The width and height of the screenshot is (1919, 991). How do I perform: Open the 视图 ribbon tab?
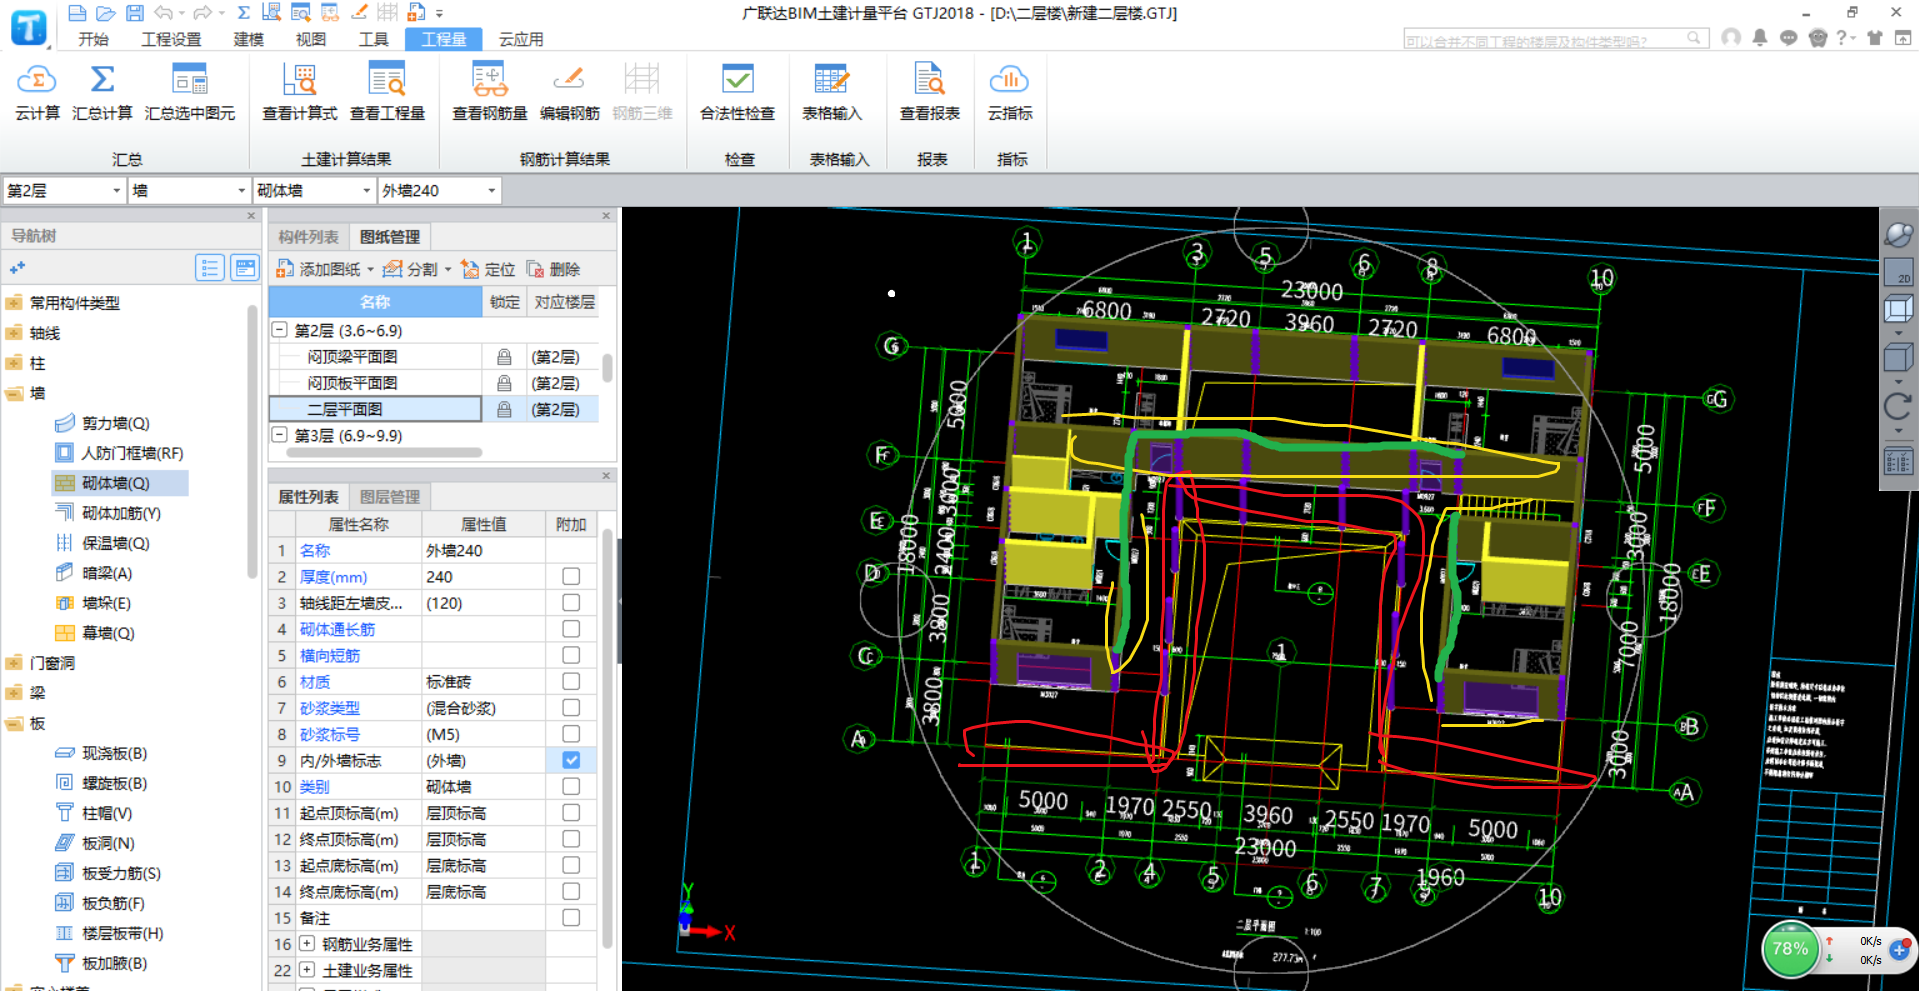coord(311,39)
